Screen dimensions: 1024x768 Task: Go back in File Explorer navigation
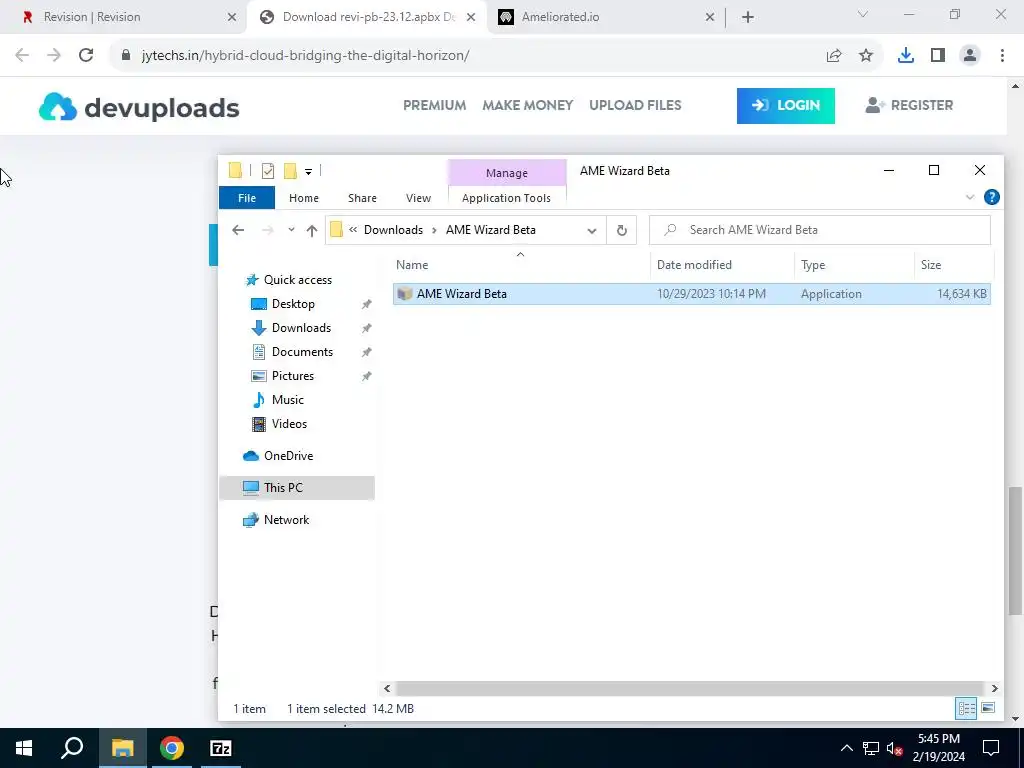click(238, 230)
